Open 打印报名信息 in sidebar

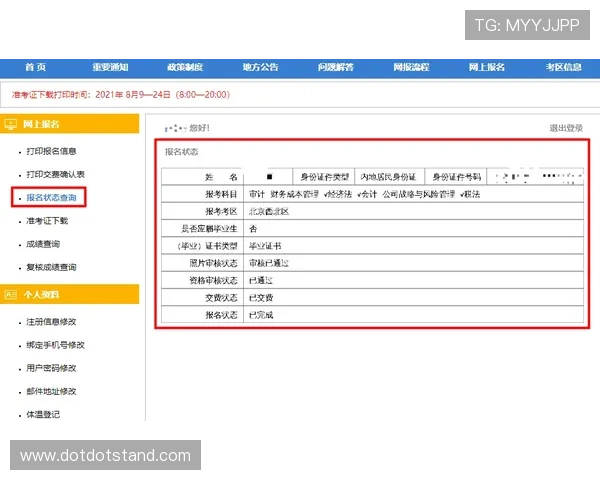click(x=51, y=151)
